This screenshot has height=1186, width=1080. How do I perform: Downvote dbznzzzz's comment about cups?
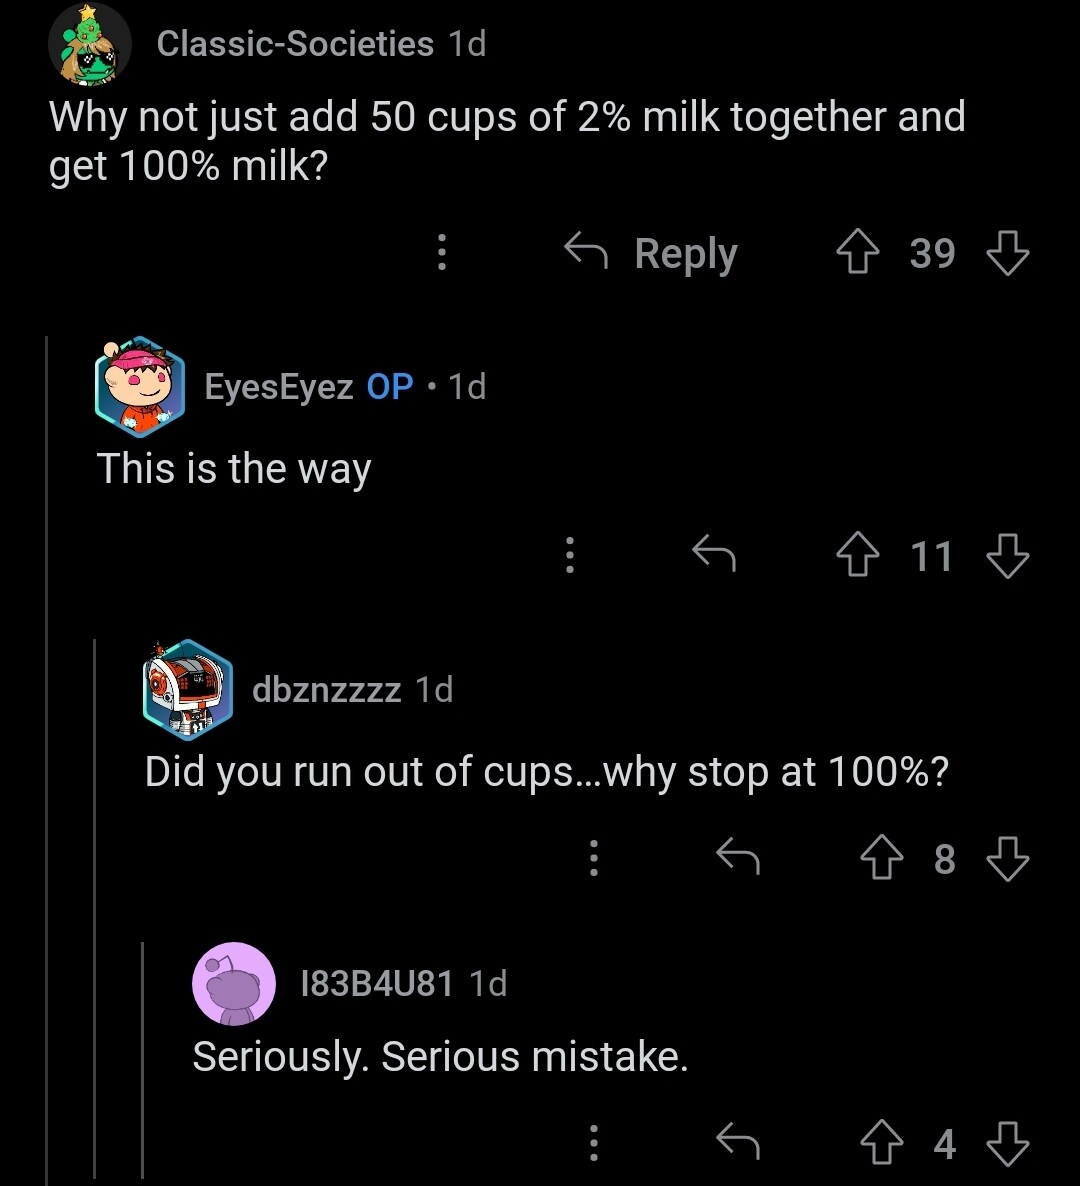point(1007,859)
